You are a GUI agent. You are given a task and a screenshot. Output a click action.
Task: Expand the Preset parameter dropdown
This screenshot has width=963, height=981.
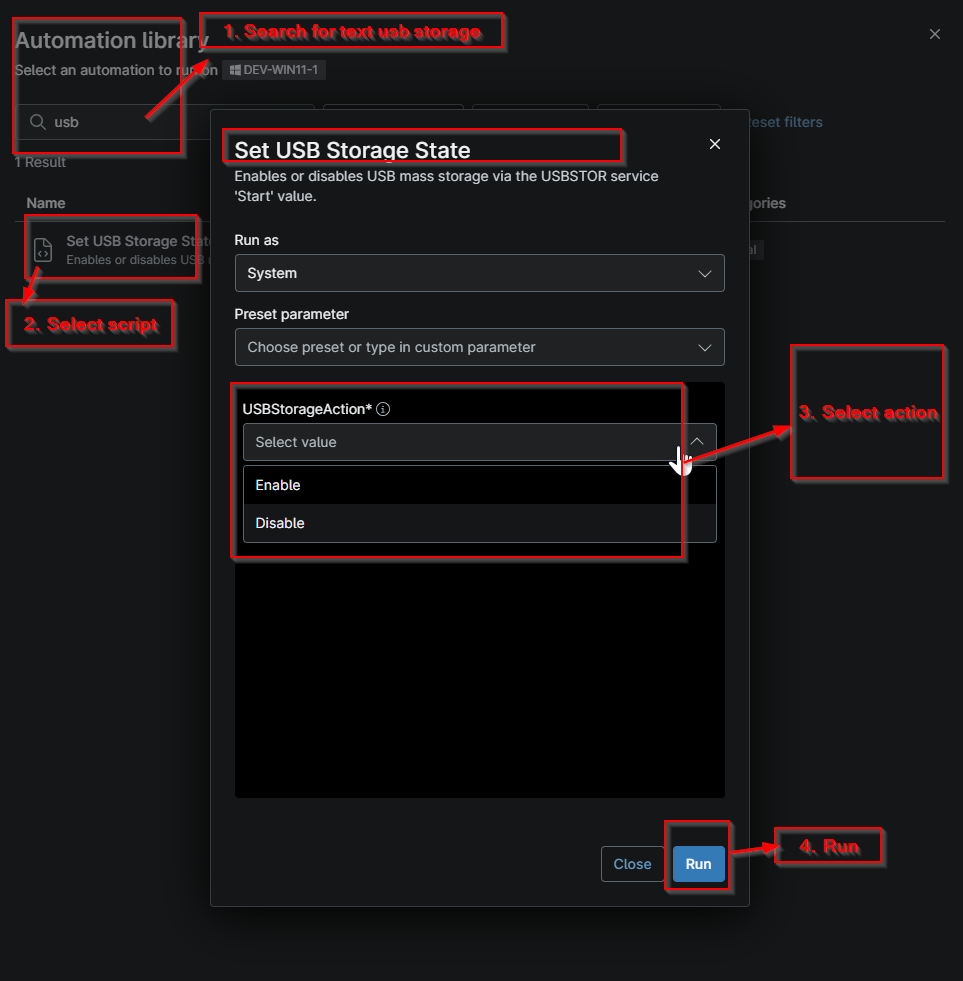point(480,347)
